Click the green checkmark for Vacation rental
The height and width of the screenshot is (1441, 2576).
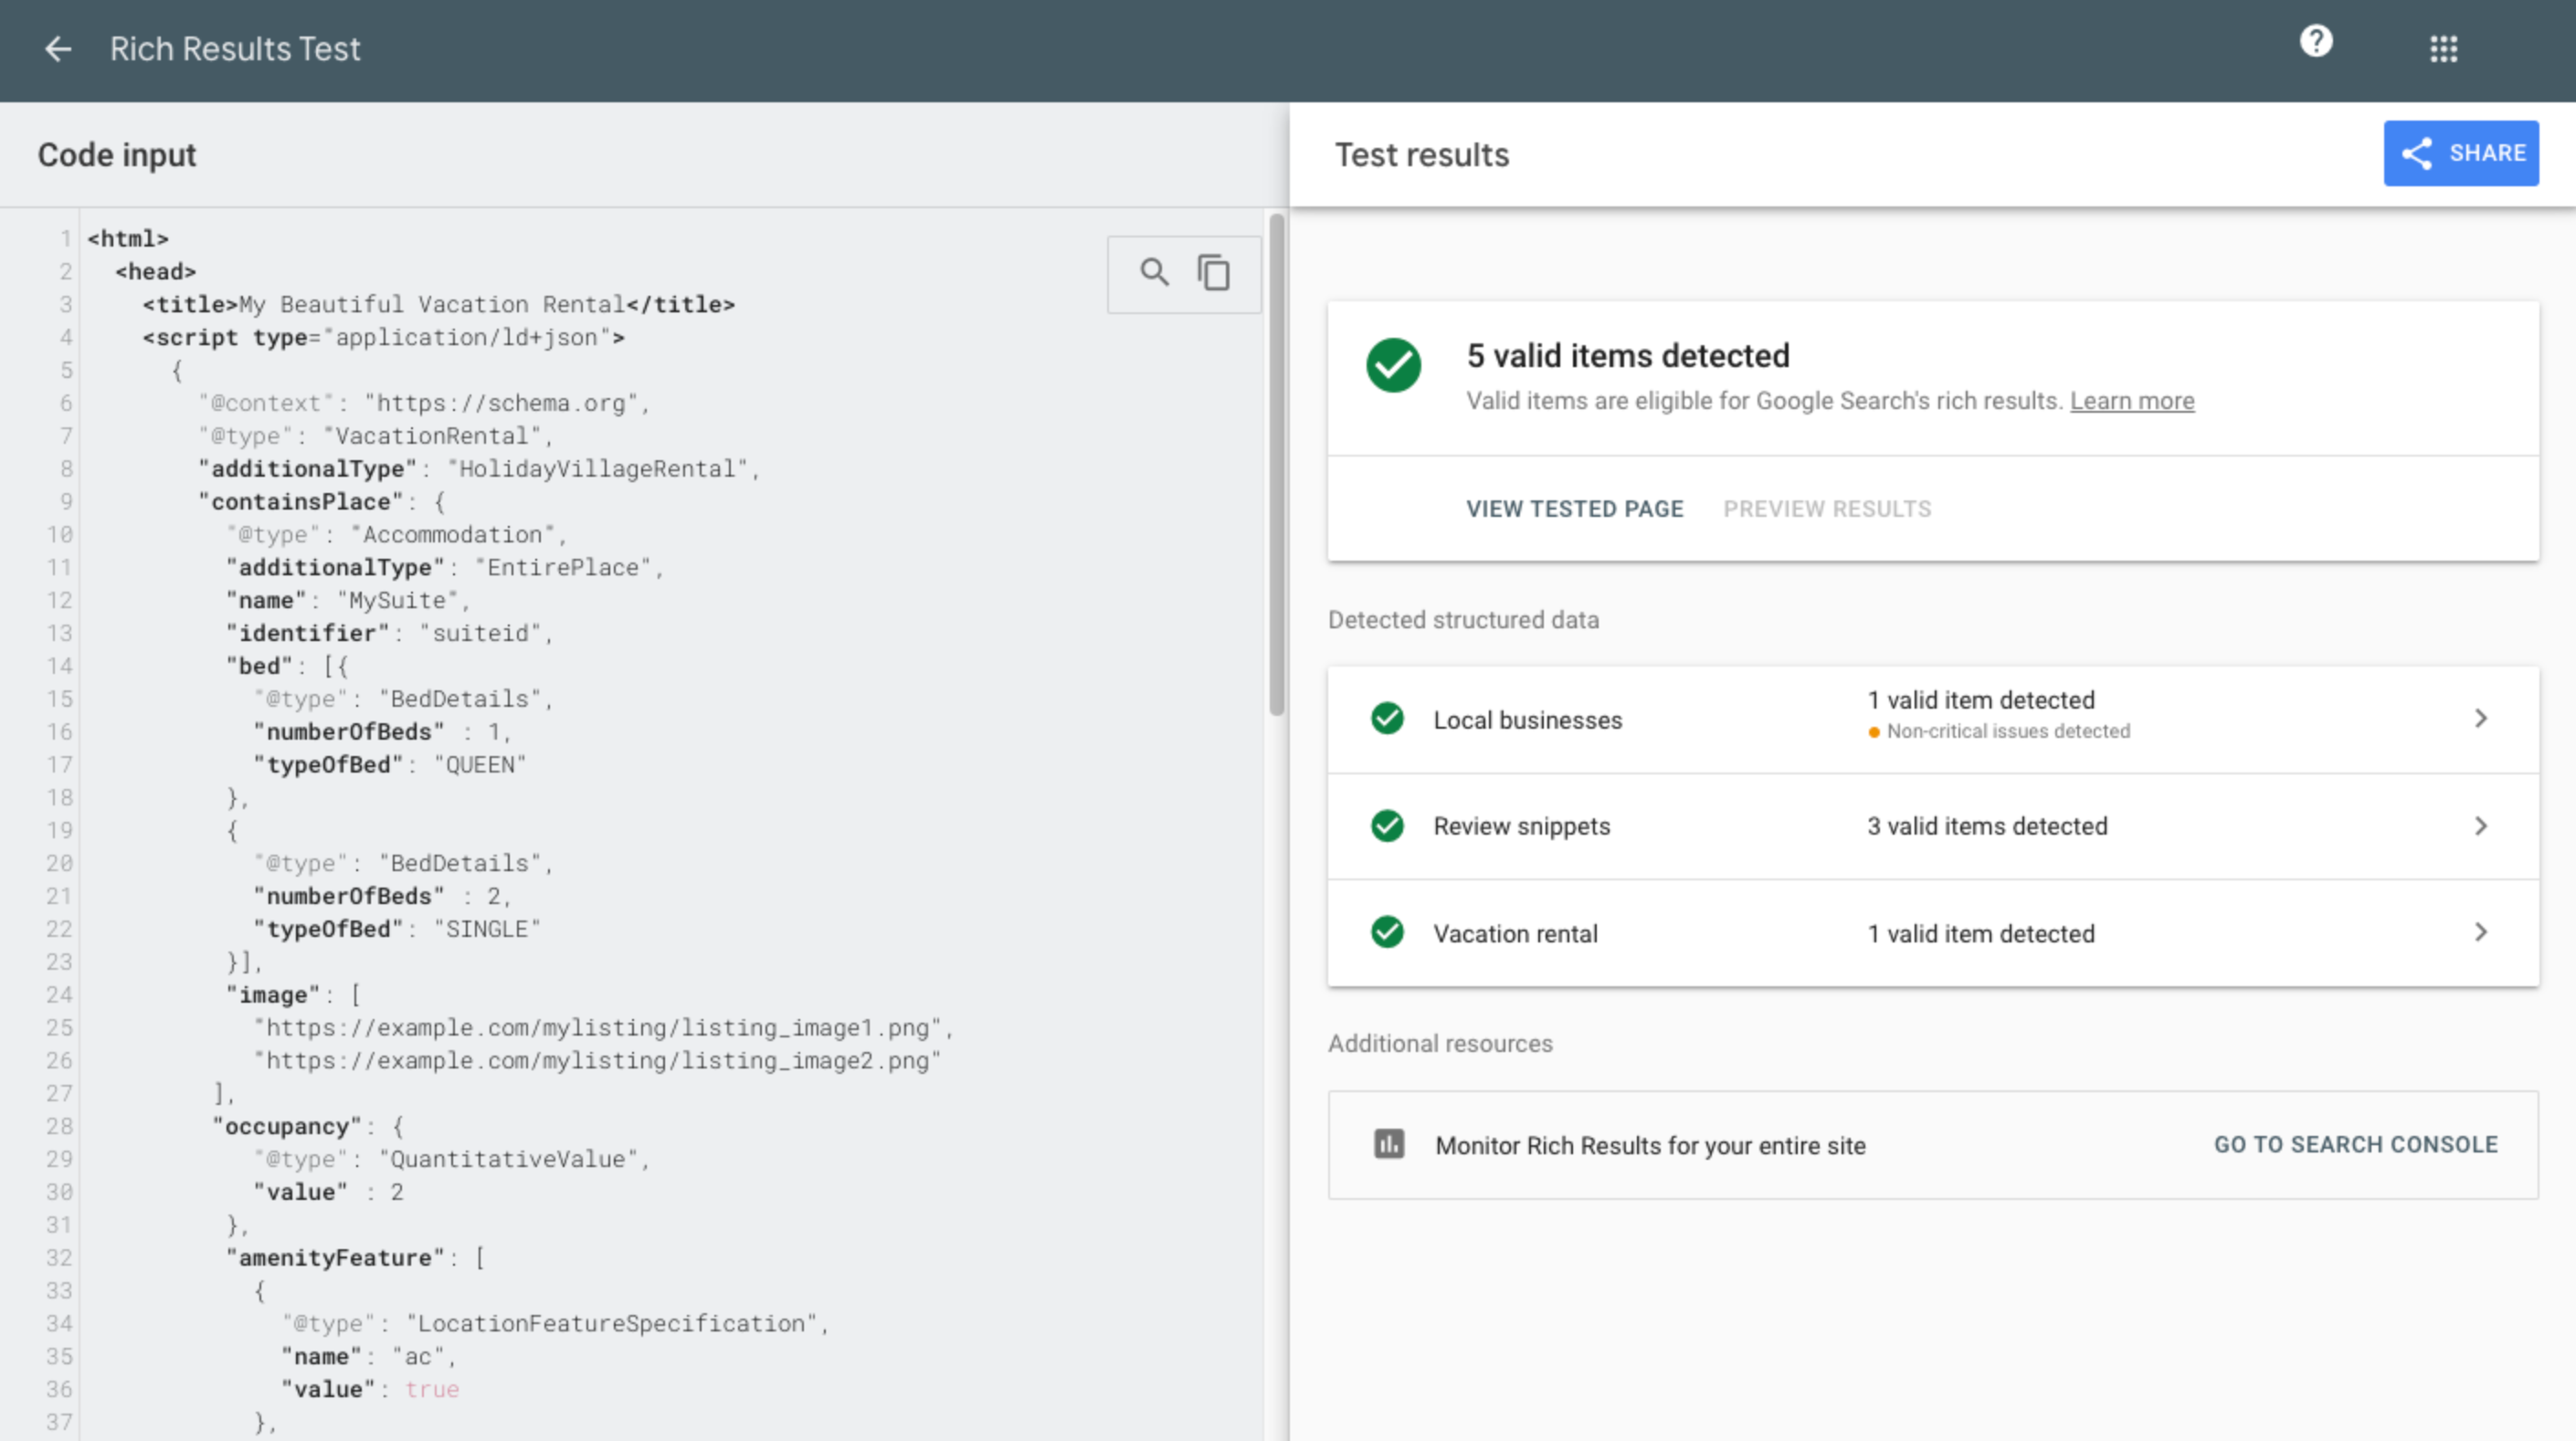[1388, 931]
